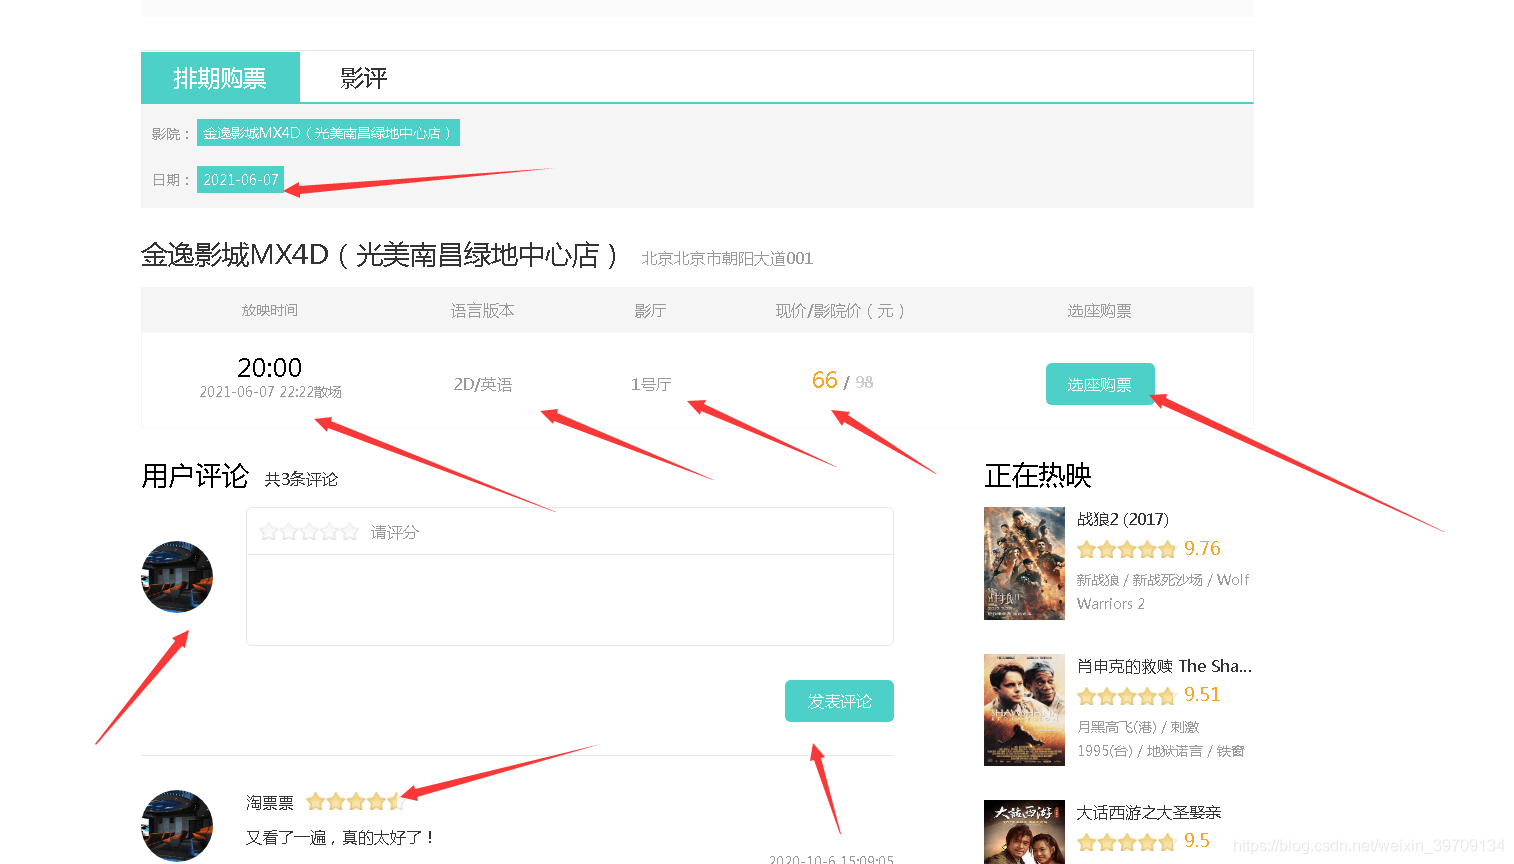Click the 9.76 score
Image resolution: width=1514 pixels, height=864 pixels.
click(1202, 549)
